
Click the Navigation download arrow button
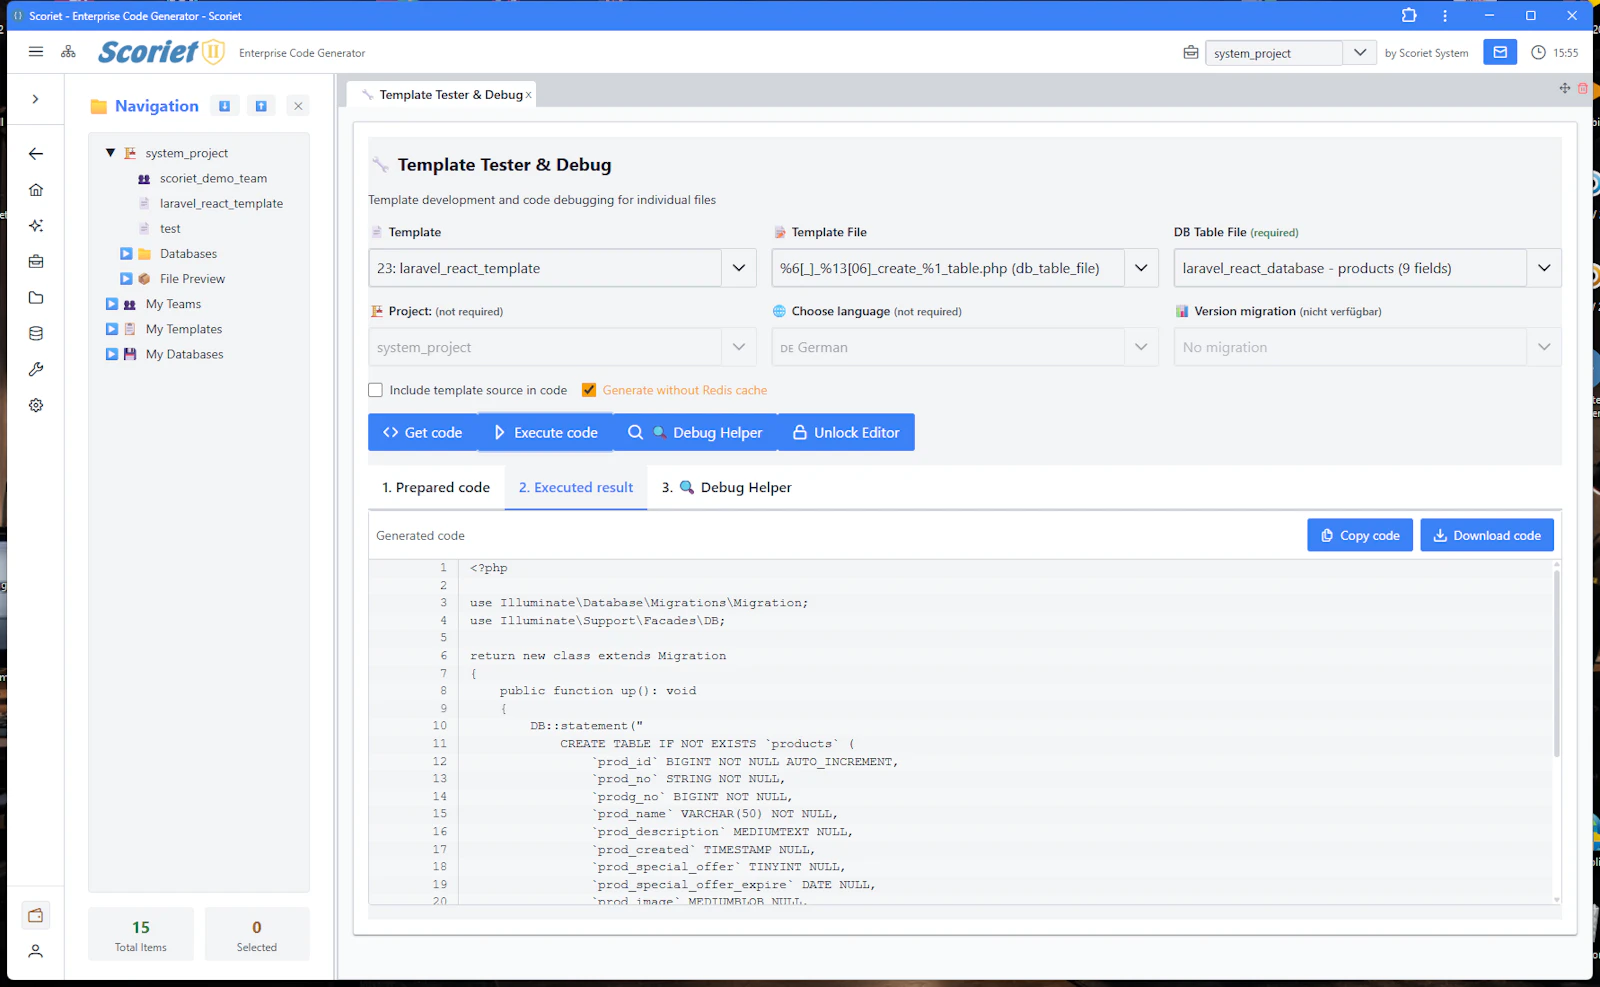[x=225, y=106]
